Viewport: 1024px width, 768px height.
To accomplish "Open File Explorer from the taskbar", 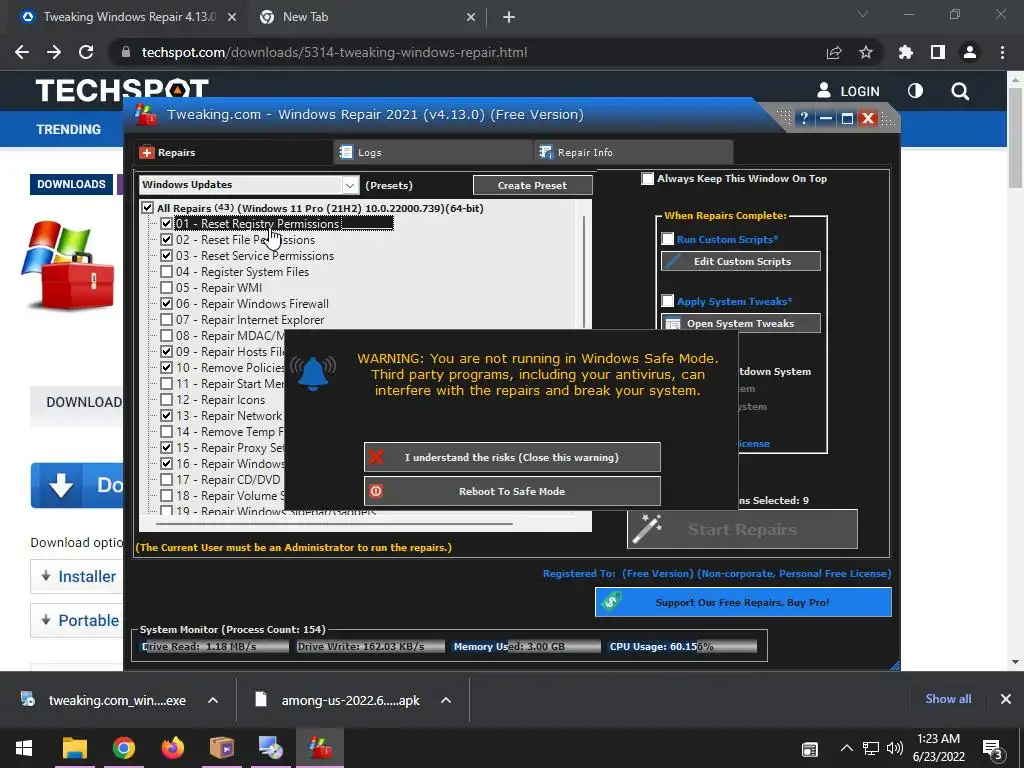I will tap(74, 748).
